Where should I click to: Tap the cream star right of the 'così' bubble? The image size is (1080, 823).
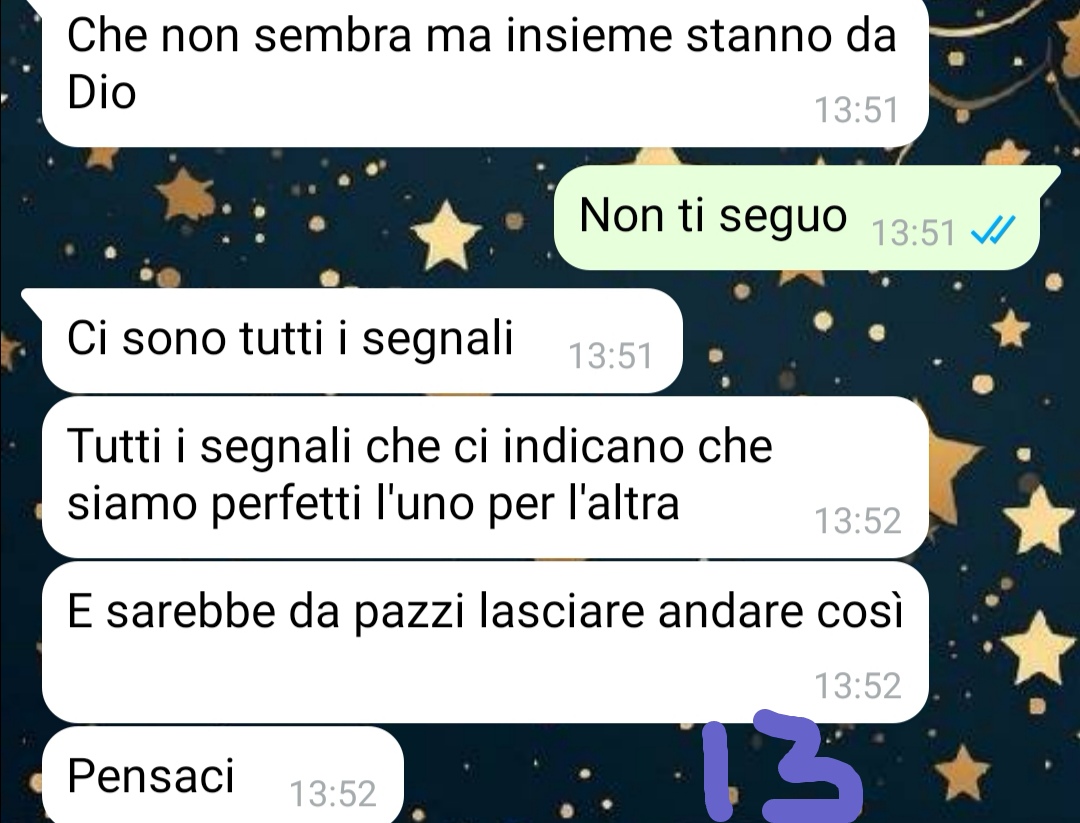pyautogui.click(x=1038, y=648)
